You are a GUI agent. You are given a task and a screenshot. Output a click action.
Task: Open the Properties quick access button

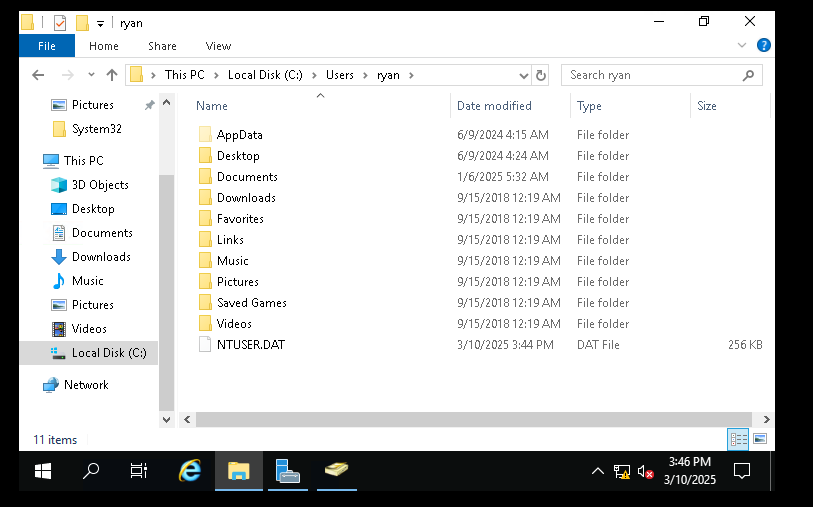pos(59,22)
